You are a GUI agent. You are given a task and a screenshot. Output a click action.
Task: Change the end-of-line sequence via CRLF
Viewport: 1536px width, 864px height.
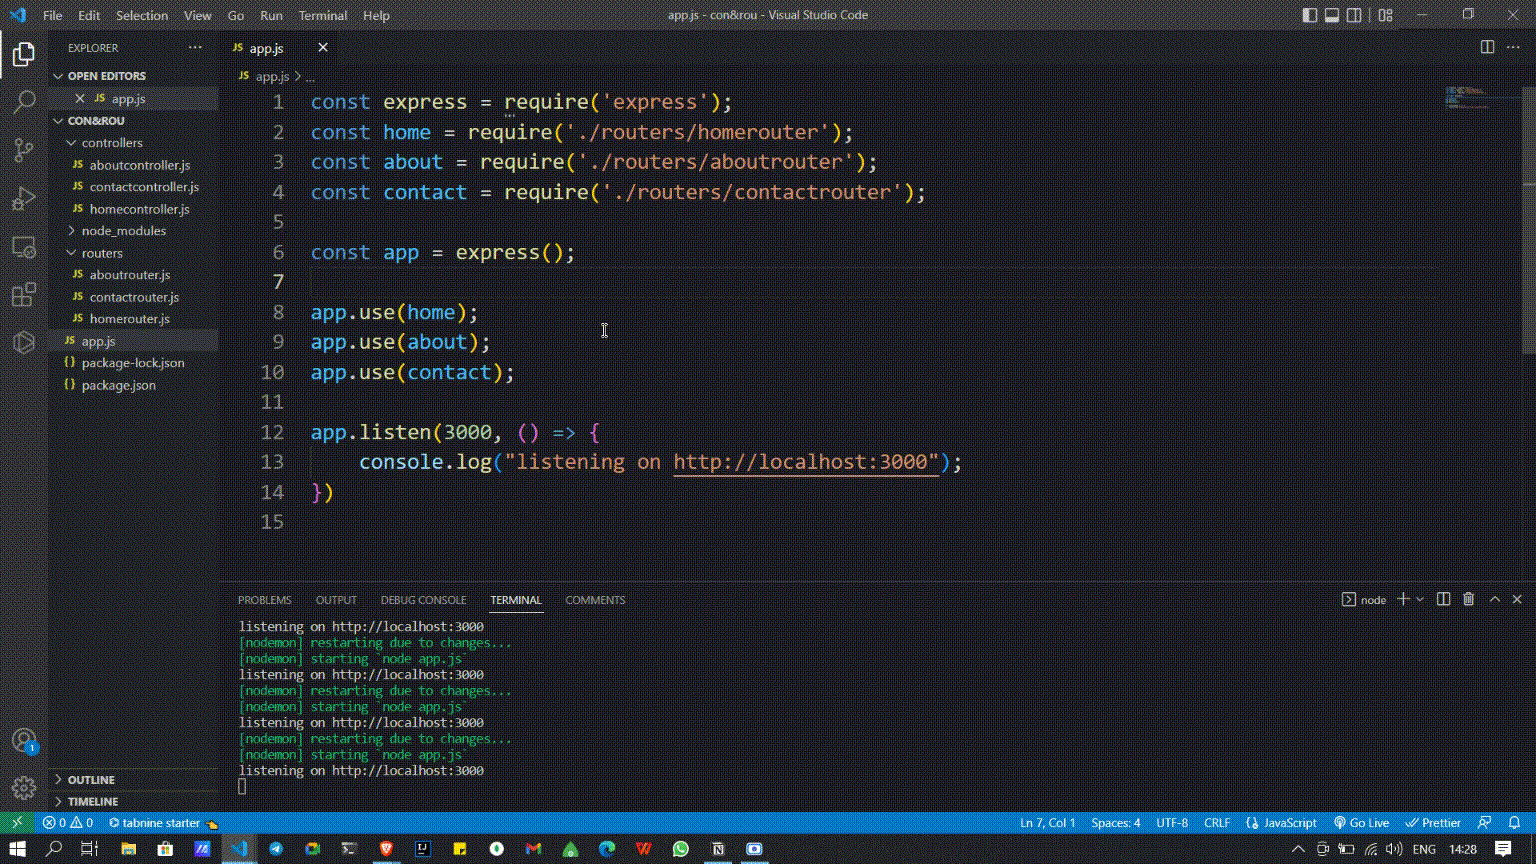coord(1217,823)
